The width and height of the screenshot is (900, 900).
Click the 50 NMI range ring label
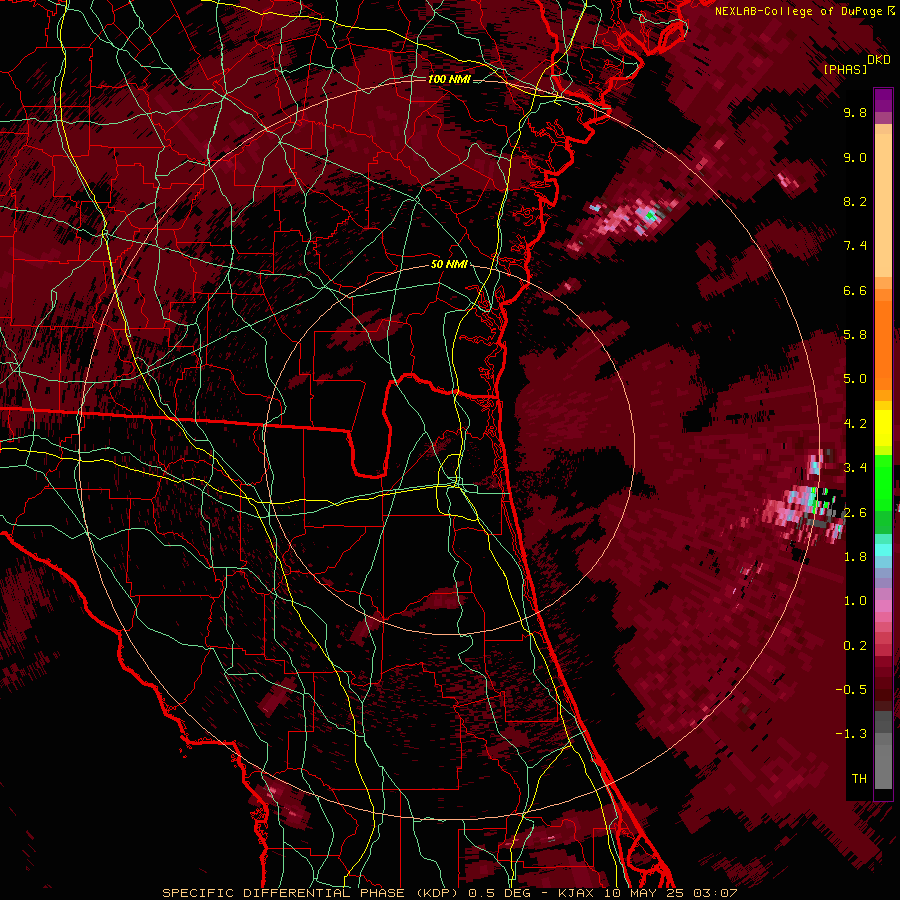click(449, 265)
